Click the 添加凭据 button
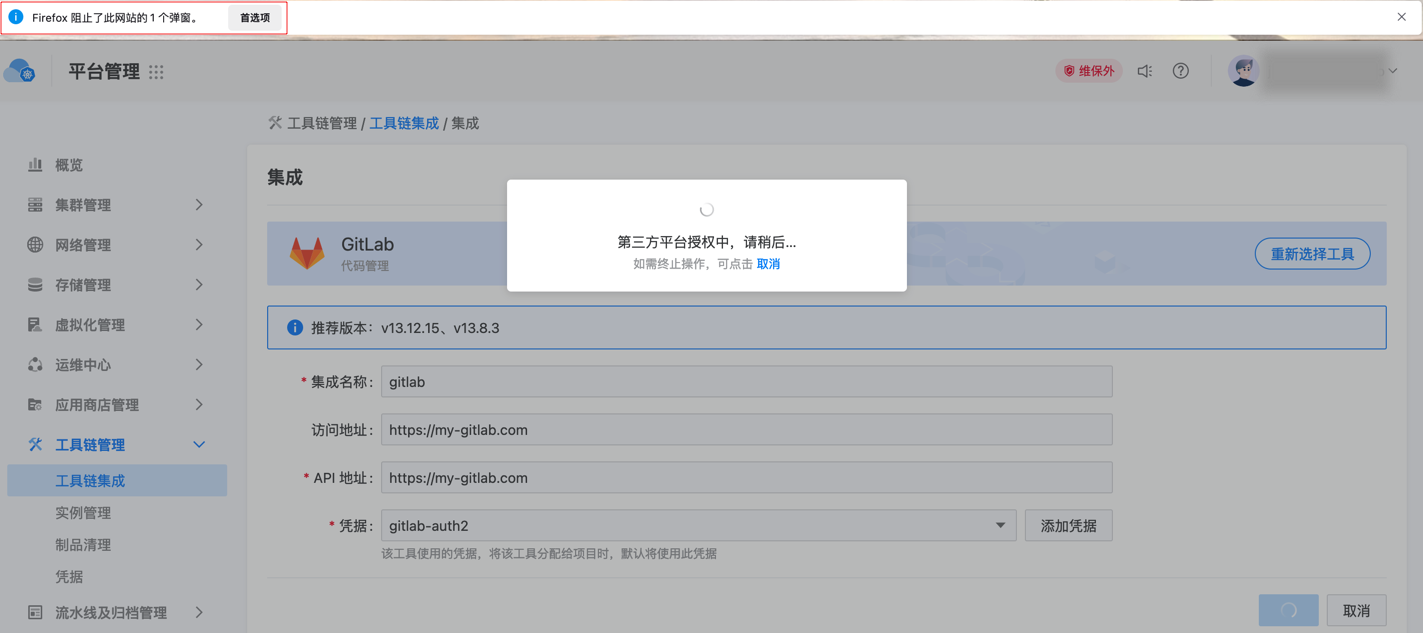The width and height of the screenshot is (1423, 633). coord(1068,526)
